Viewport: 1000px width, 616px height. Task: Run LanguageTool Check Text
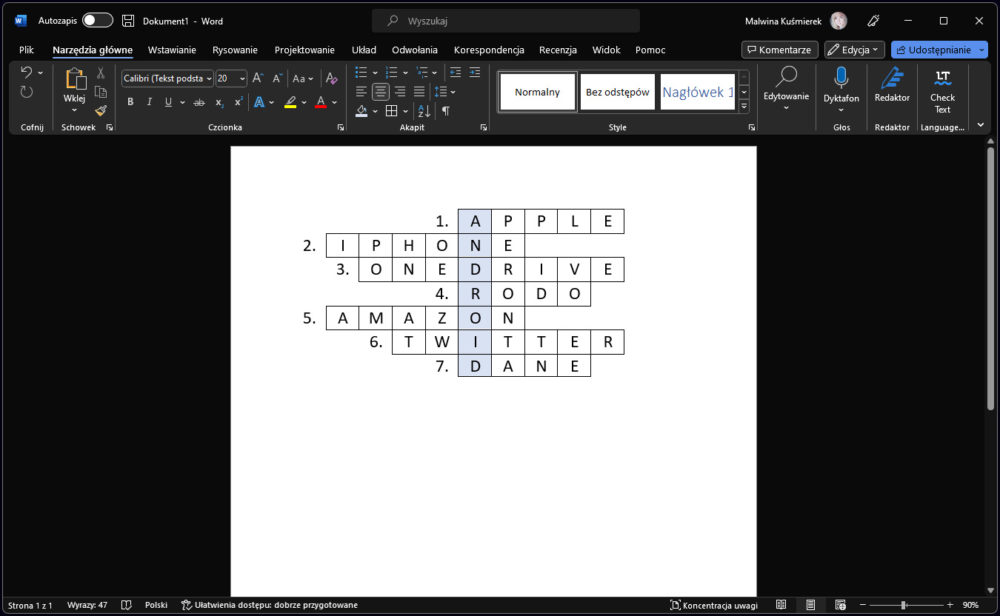tap(942, 91)
